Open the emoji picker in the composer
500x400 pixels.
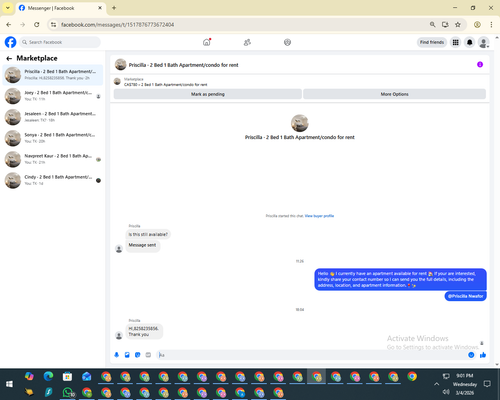471,355
